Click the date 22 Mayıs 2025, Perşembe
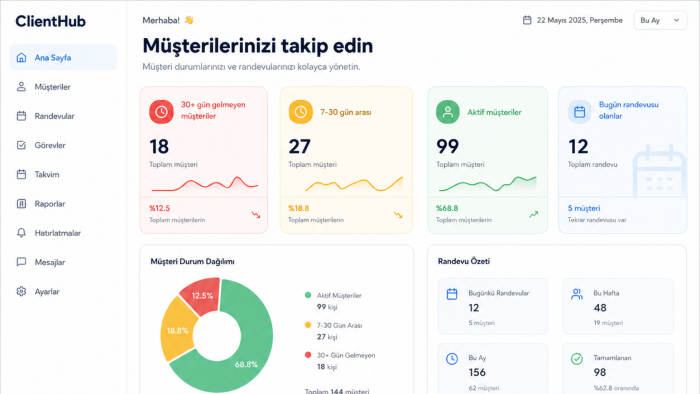The height and width of the screenshot is (394, 700). coord(579,20)
